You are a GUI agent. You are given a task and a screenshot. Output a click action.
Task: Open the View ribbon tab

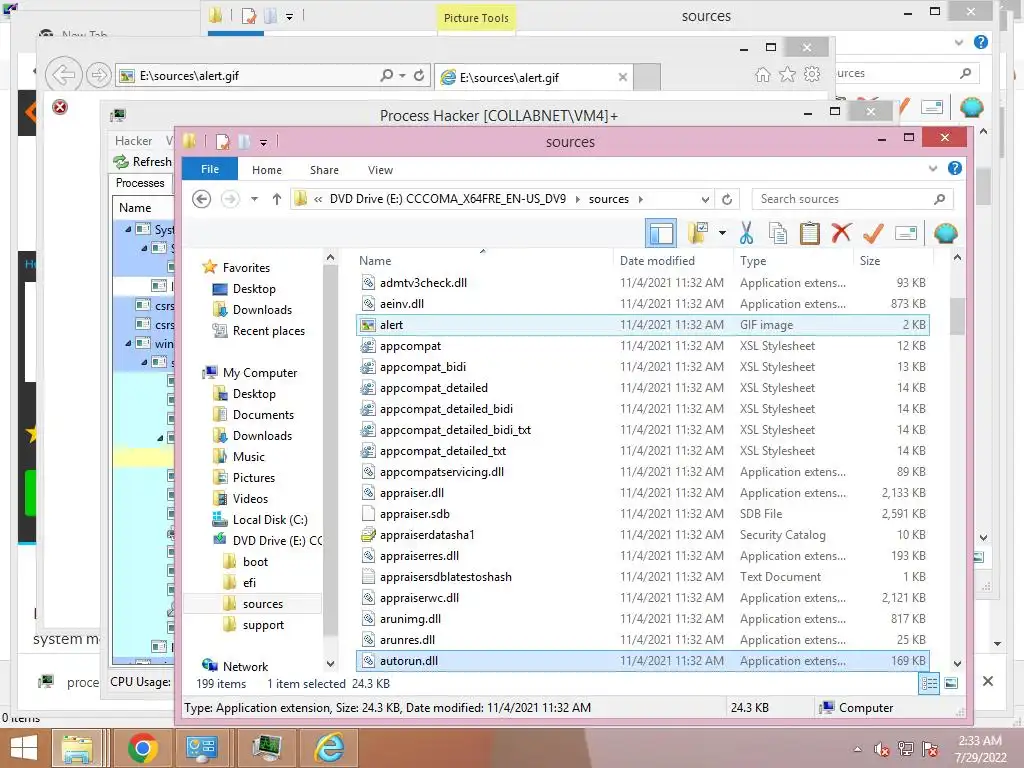[x=380, y=170]
